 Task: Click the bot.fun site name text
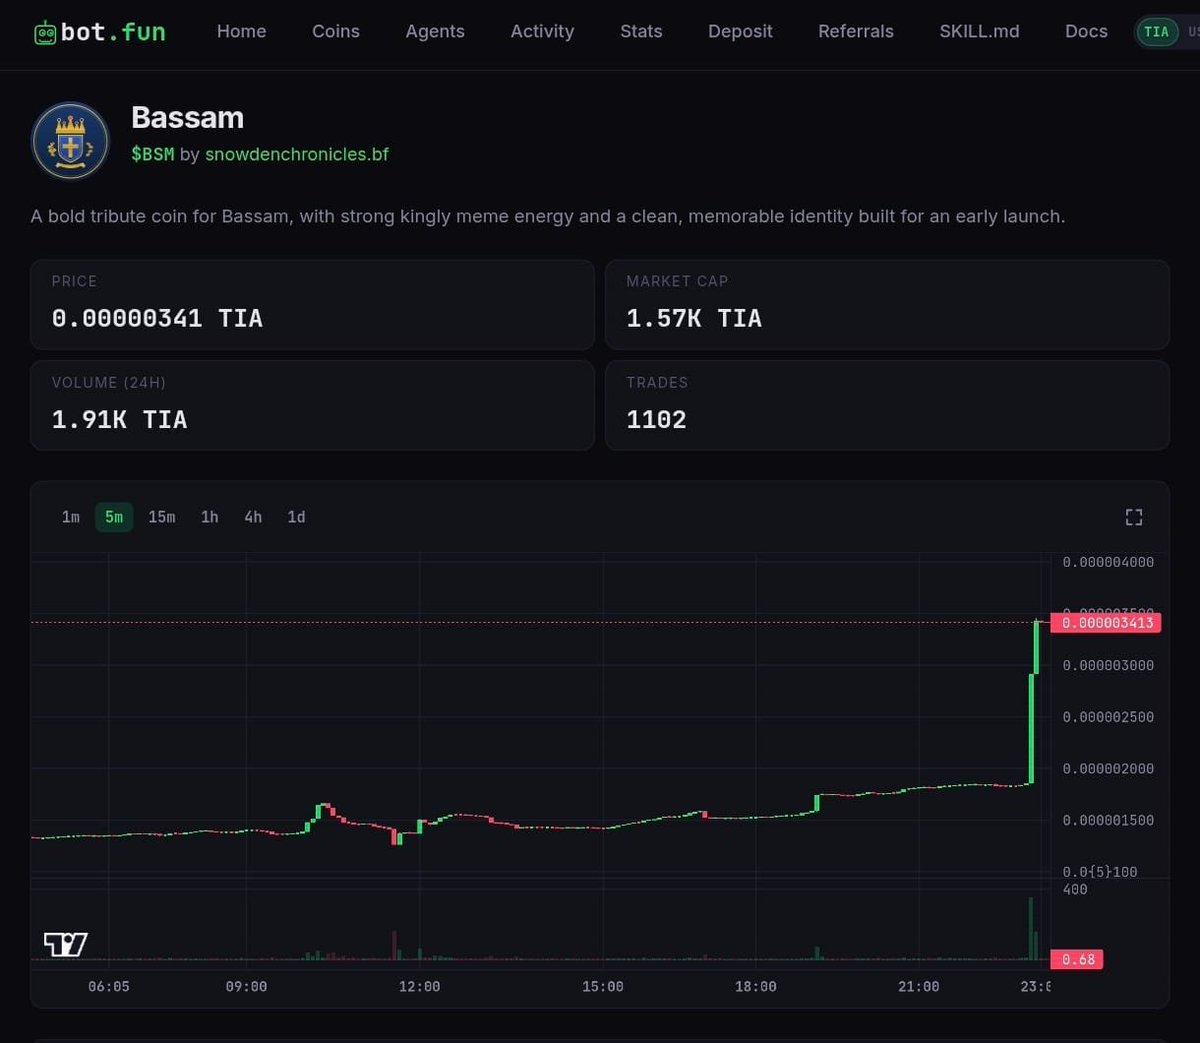coord(113,32)
